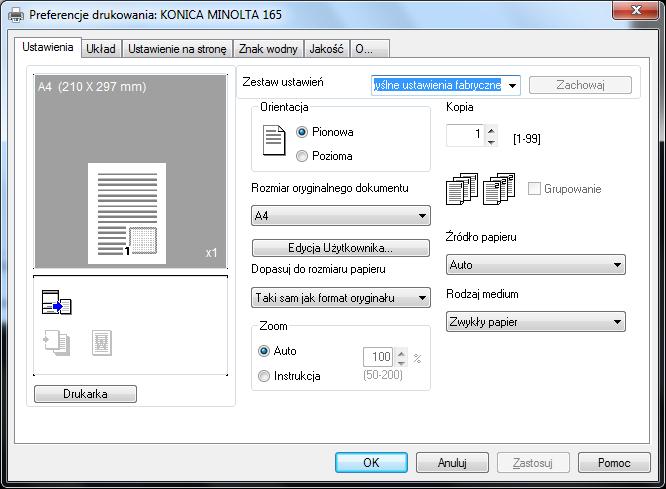
Task: Open Rodzaj medium Zwykły papier dropdown
Action: (x=536, y=322)
